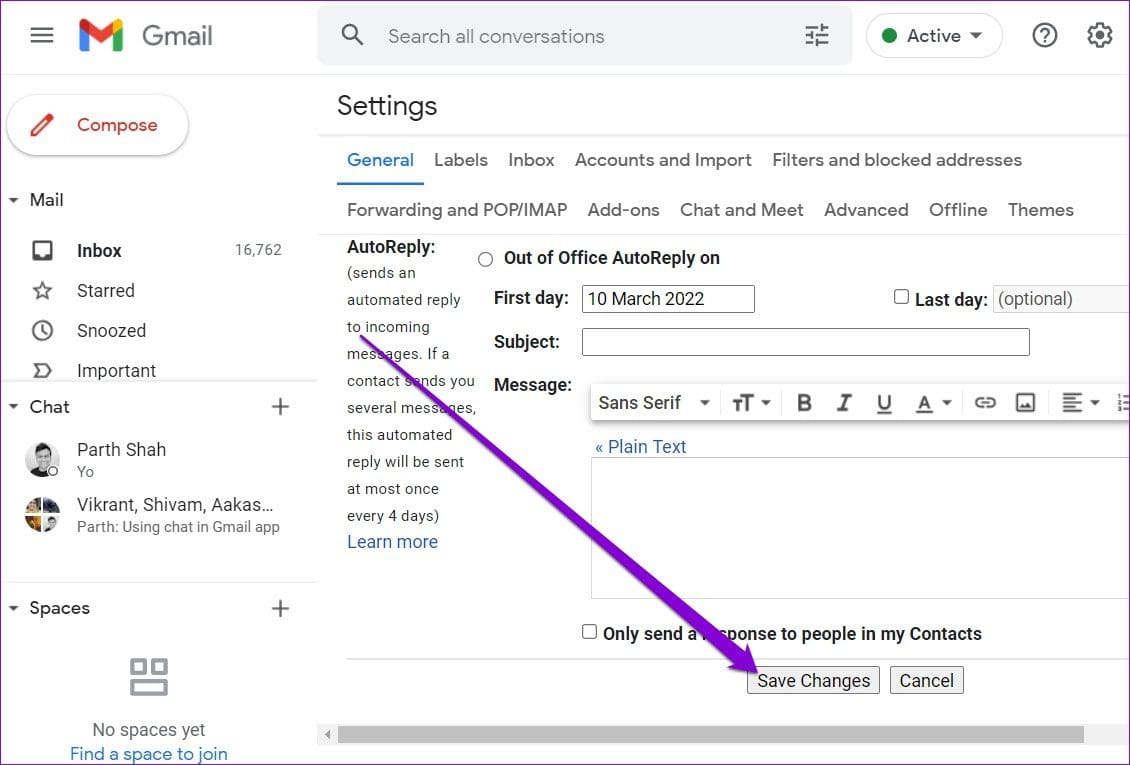Collapse the Mail section arrow
This screenshot has width=1130, height=765.
pyautogui.click(x=14, y=200)
